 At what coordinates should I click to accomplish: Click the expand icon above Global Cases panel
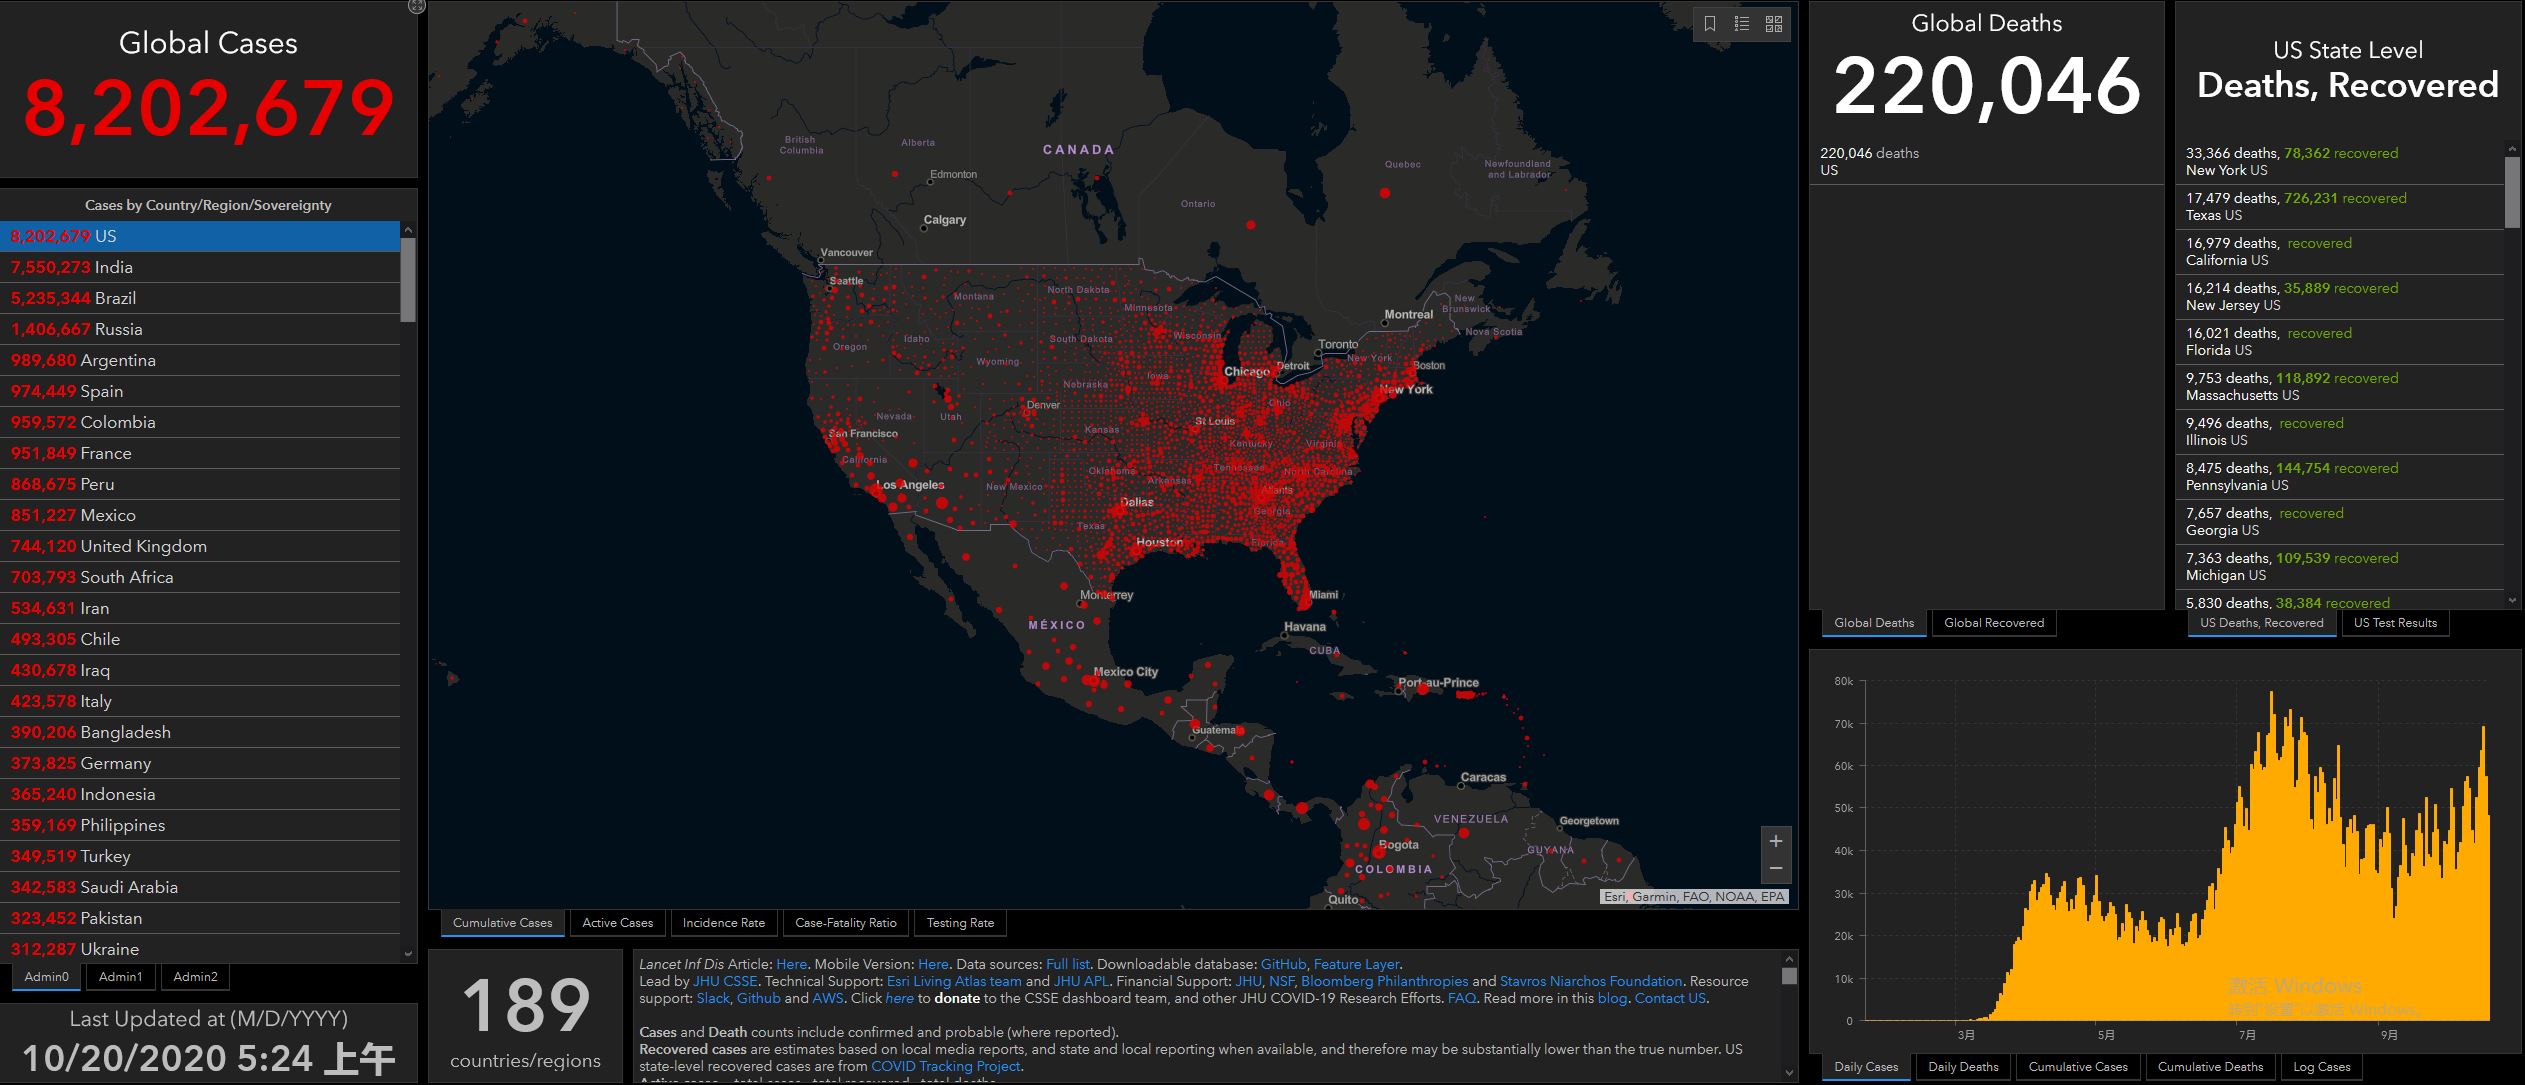point(417,6)
